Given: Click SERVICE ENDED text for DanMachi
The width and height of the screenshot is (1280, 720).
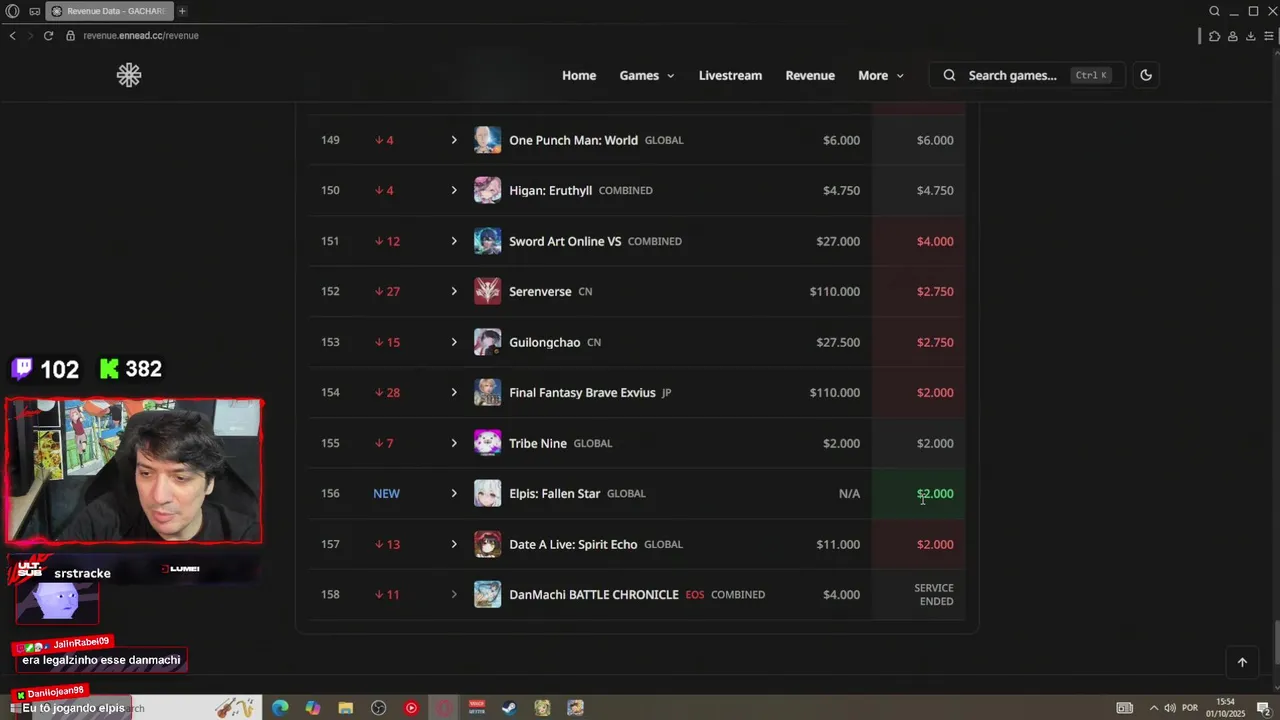Looking at the screenshot, I should click(x=934, y=594).
